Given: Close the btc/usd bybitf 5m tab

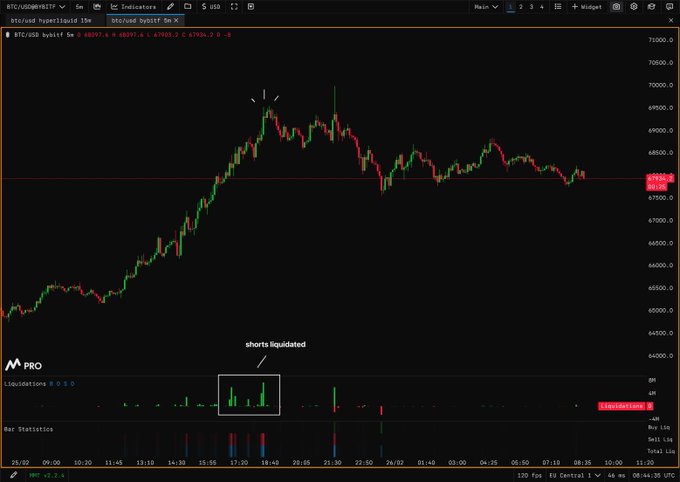Looking at the screenshot, I should coord(176,20).
